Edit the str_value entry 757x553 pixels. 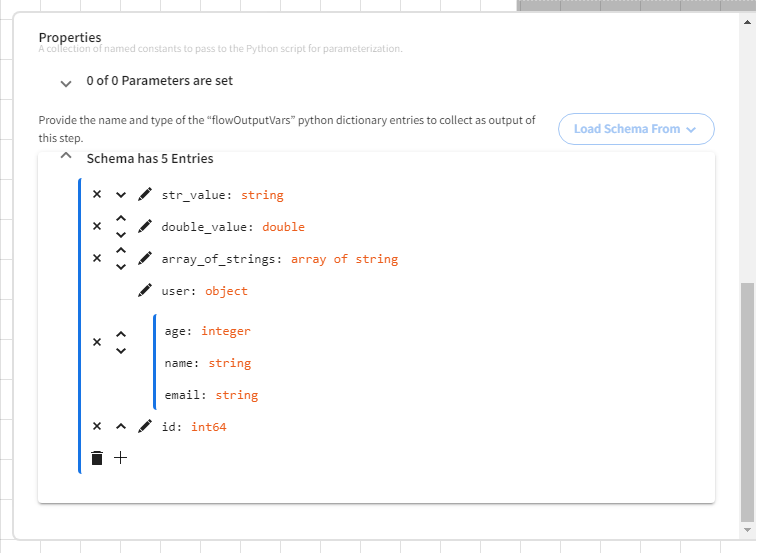coord(145,194)
